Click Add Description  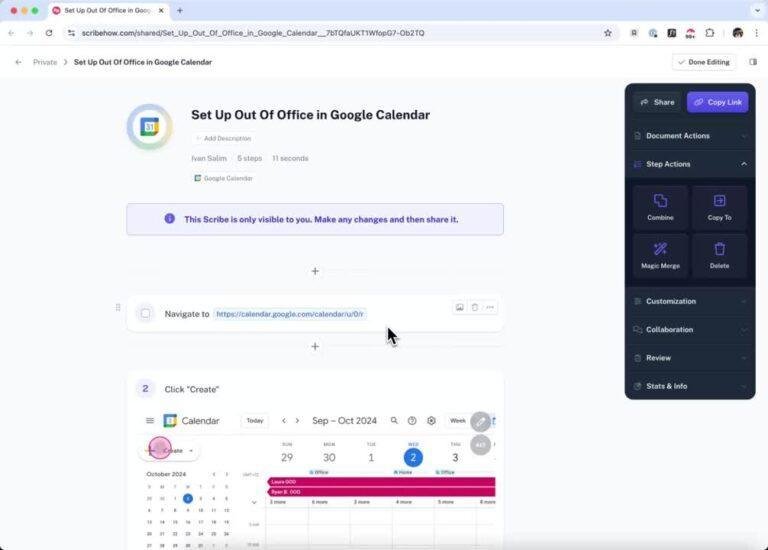(223, 139)
